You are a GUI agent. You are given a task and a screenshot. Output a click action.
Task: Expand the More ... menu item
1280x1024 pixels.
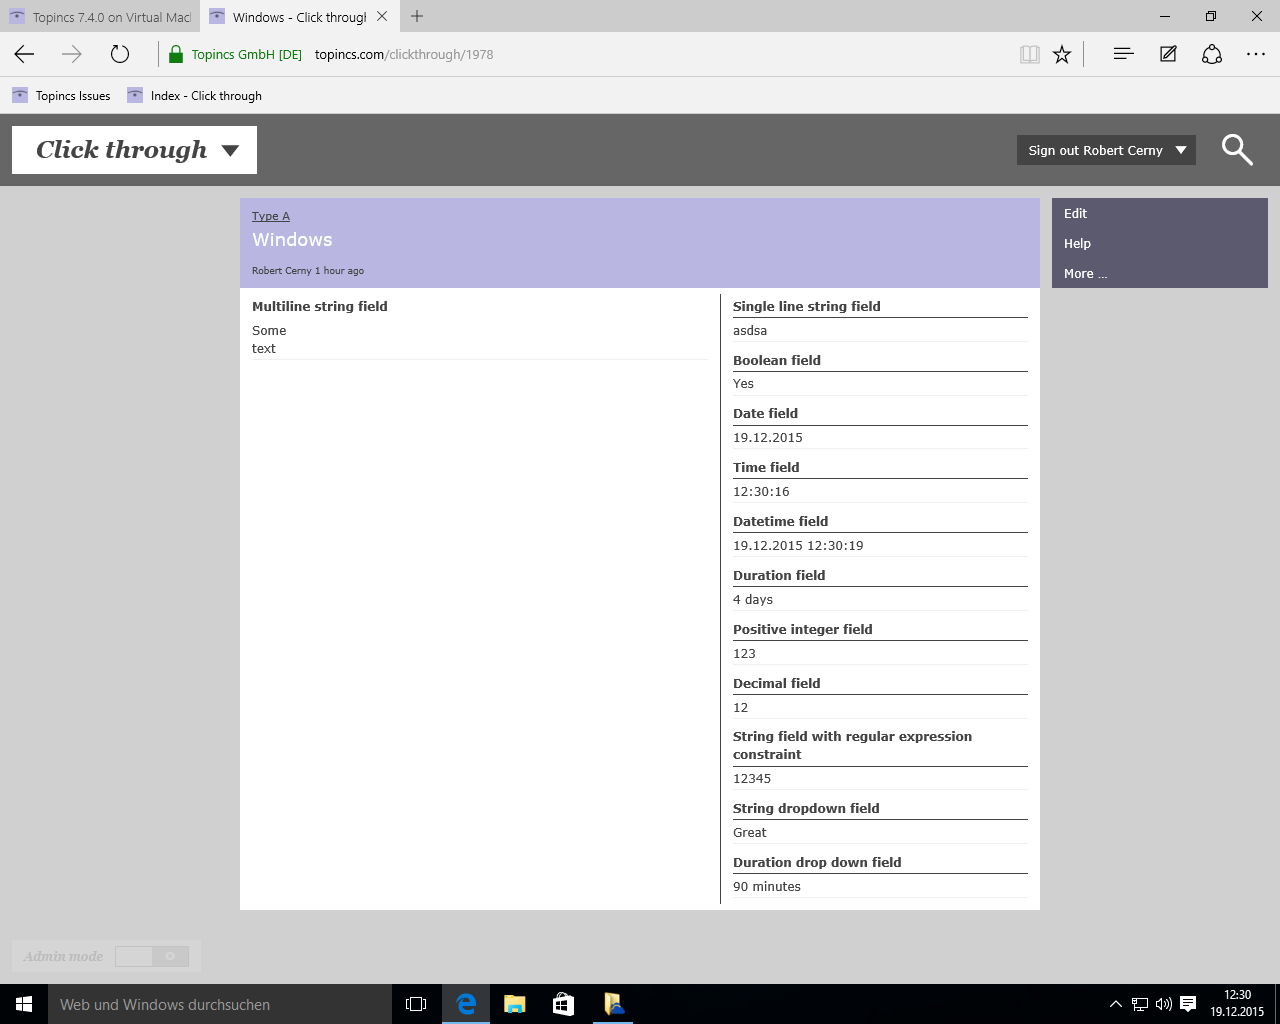pos(1085,273)
